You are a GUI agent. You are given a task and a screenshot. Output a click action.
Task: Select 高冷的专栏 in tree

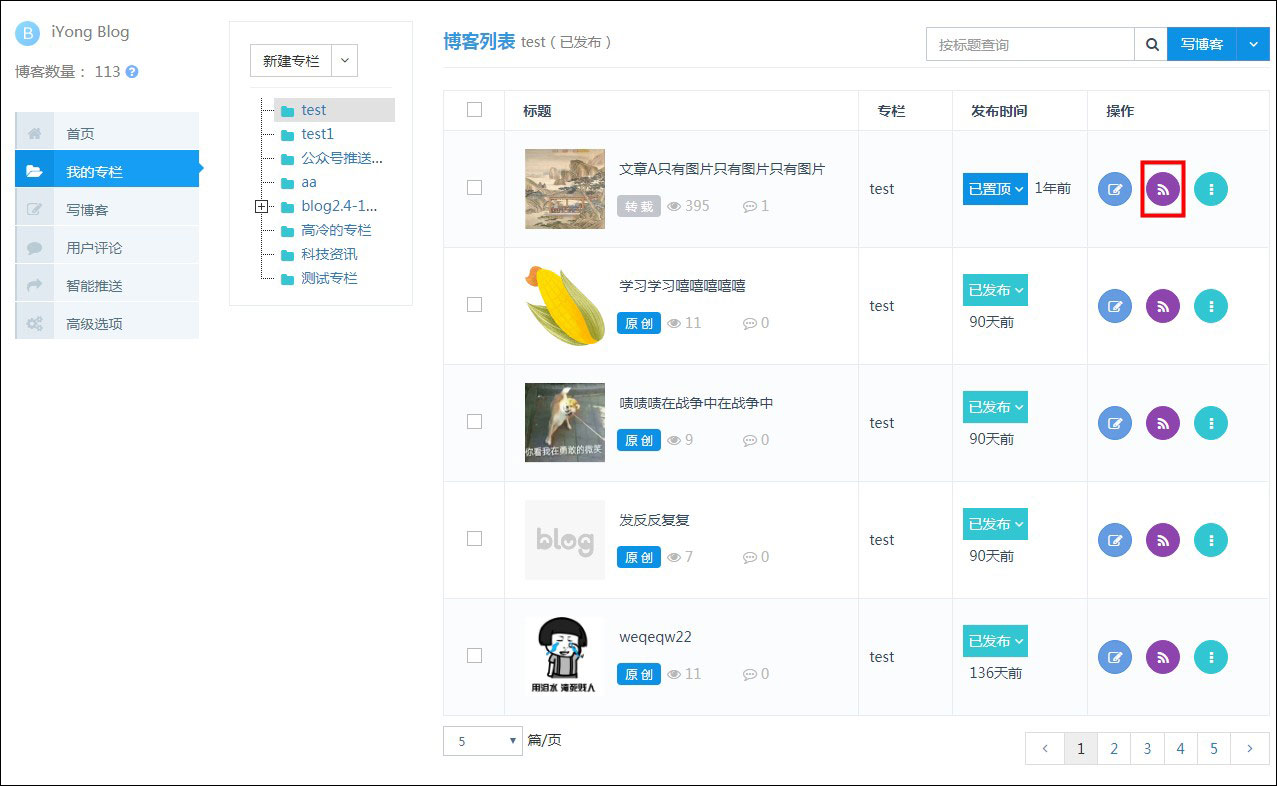(336, 230)
